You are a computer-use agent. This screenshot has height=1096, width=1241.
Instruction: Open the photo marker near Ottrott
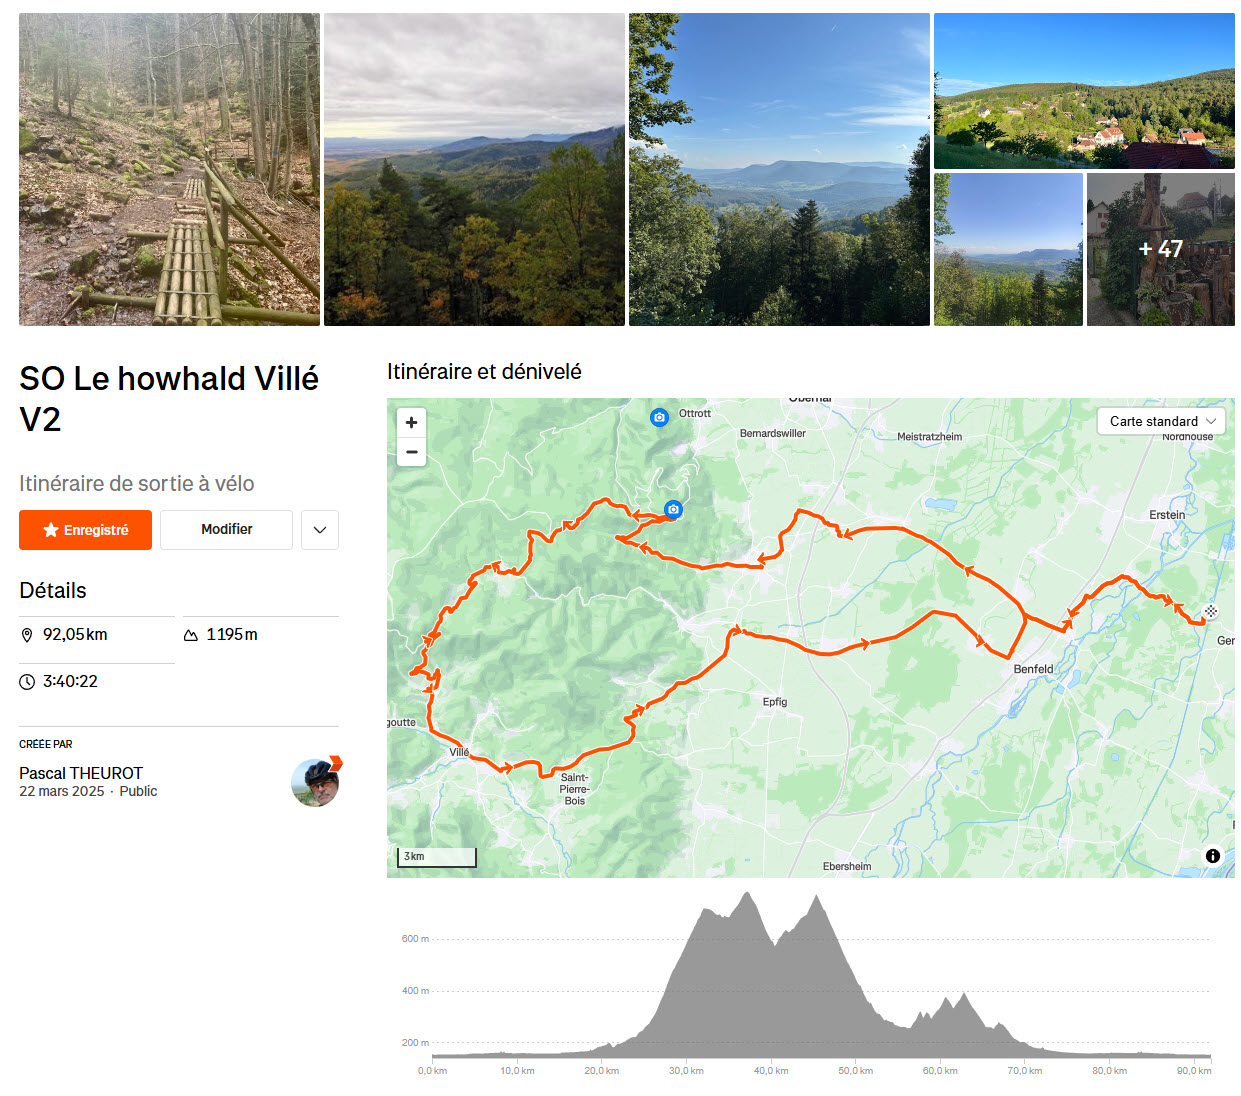click(659, 417)
